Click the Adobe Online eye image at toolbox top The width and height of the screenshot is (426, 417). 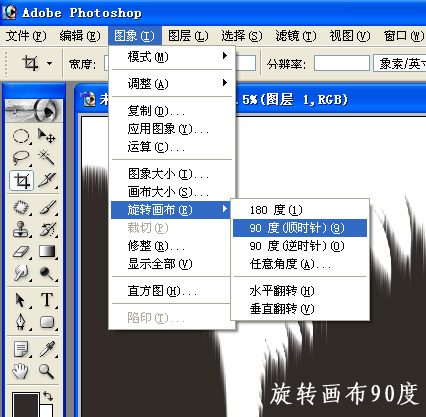(x=34, y=110)
